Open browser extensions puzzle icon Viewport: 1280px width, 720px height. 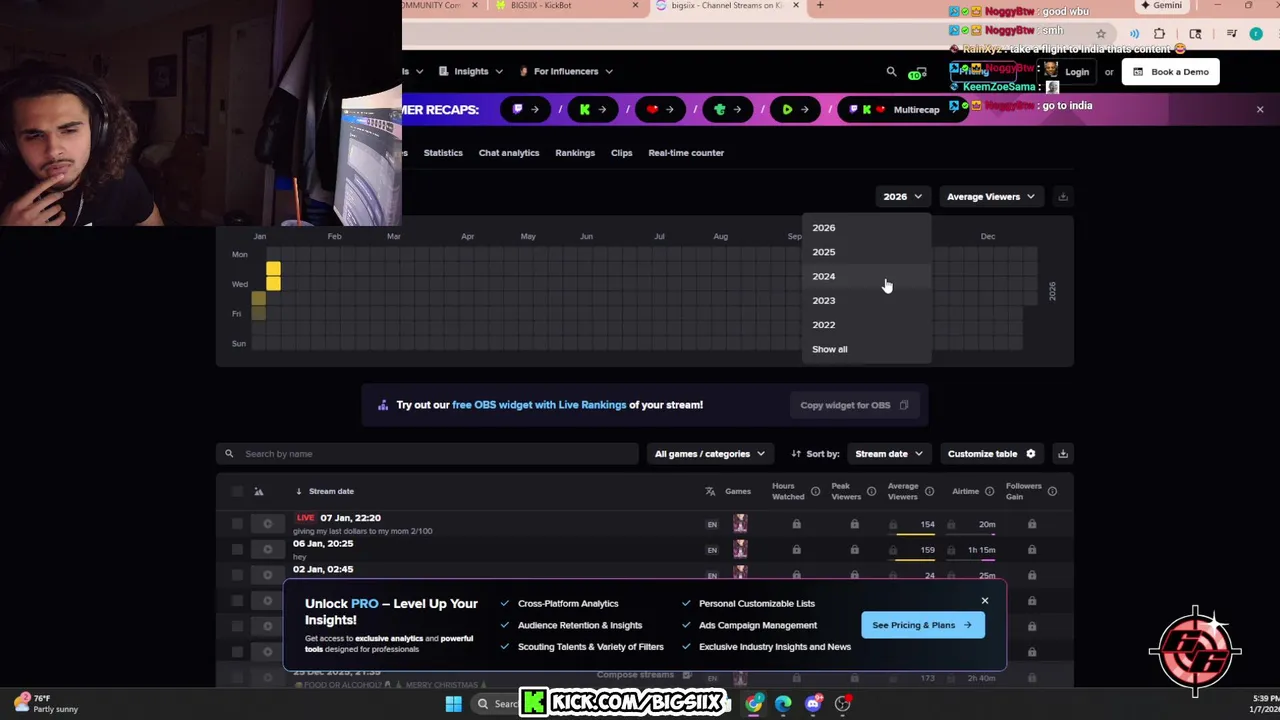pyautogui.click(x=1159, y=34)
